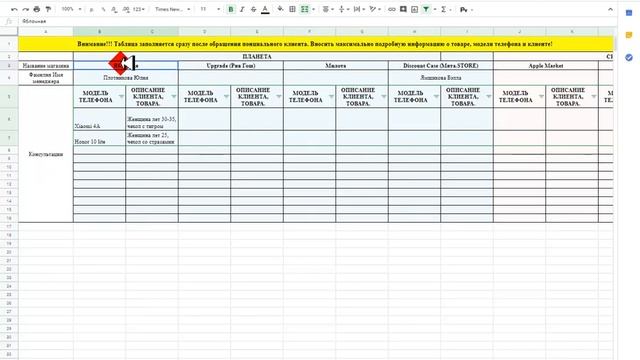
Task: Select the cell "Xiaomi 4A"
Action: coord(100,119)
